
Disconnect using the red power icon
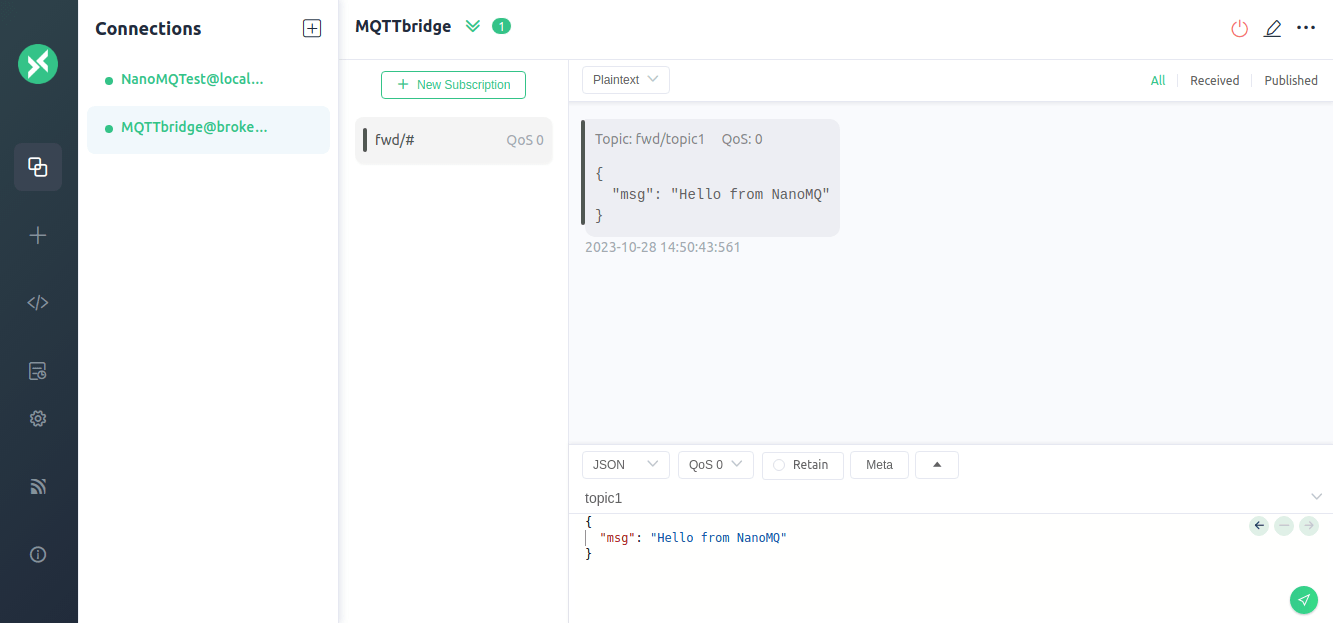1239,29
